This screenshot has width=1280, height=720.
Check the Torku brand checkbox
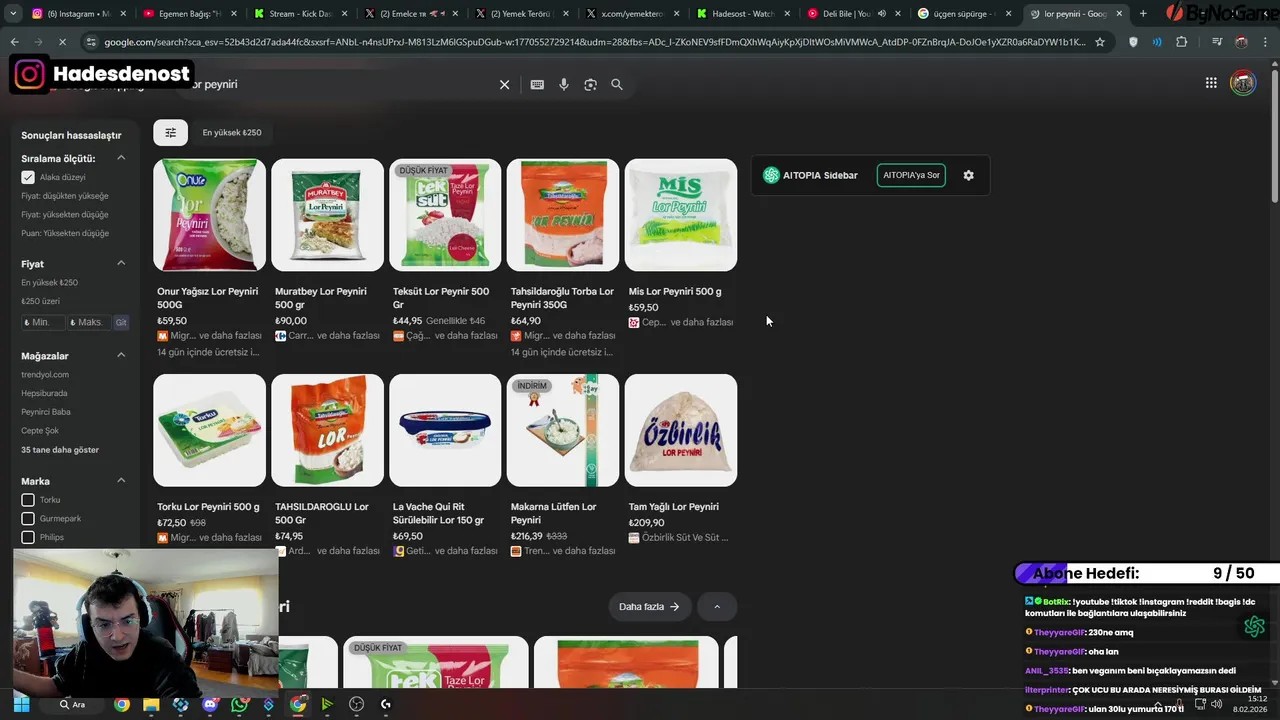28,500
